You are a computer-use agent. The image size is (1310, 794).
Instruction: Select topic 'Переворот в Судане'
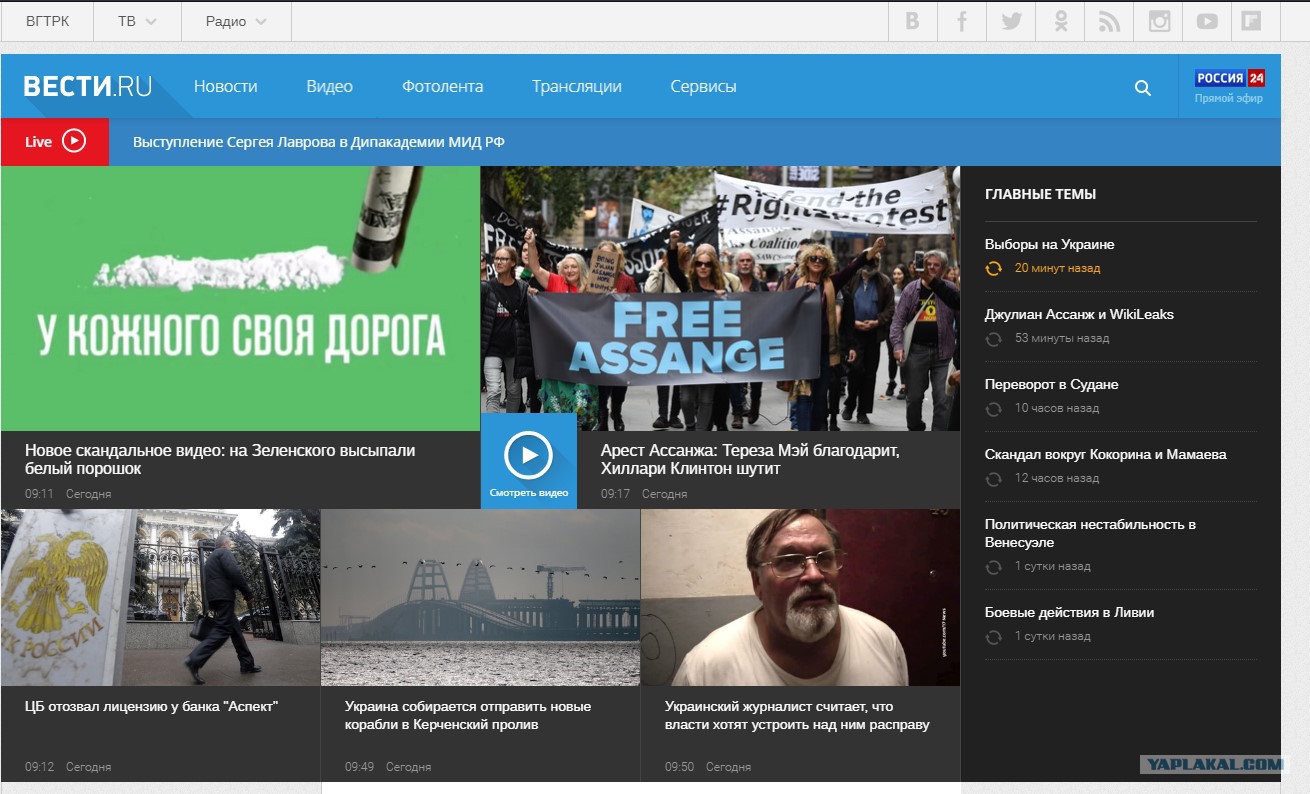(x=1051, y=384)
